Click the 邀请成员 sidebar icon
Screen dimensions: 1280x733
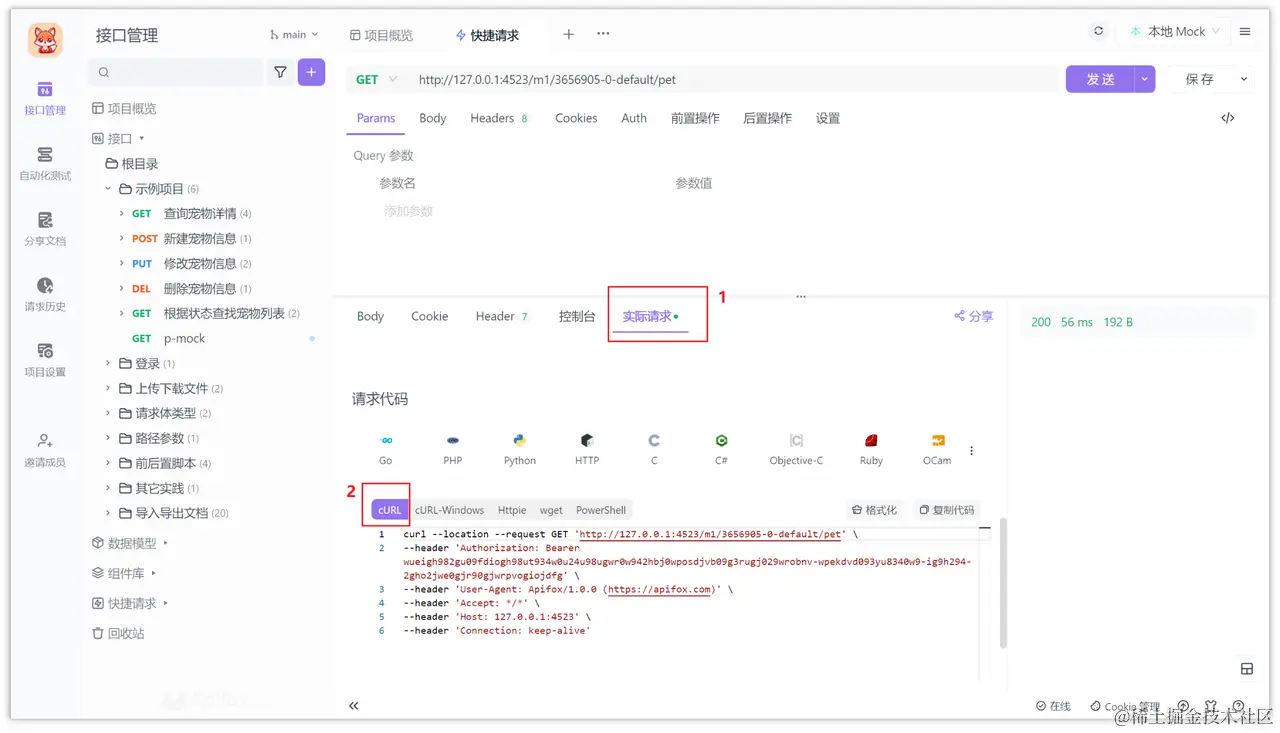pos(45,450)
